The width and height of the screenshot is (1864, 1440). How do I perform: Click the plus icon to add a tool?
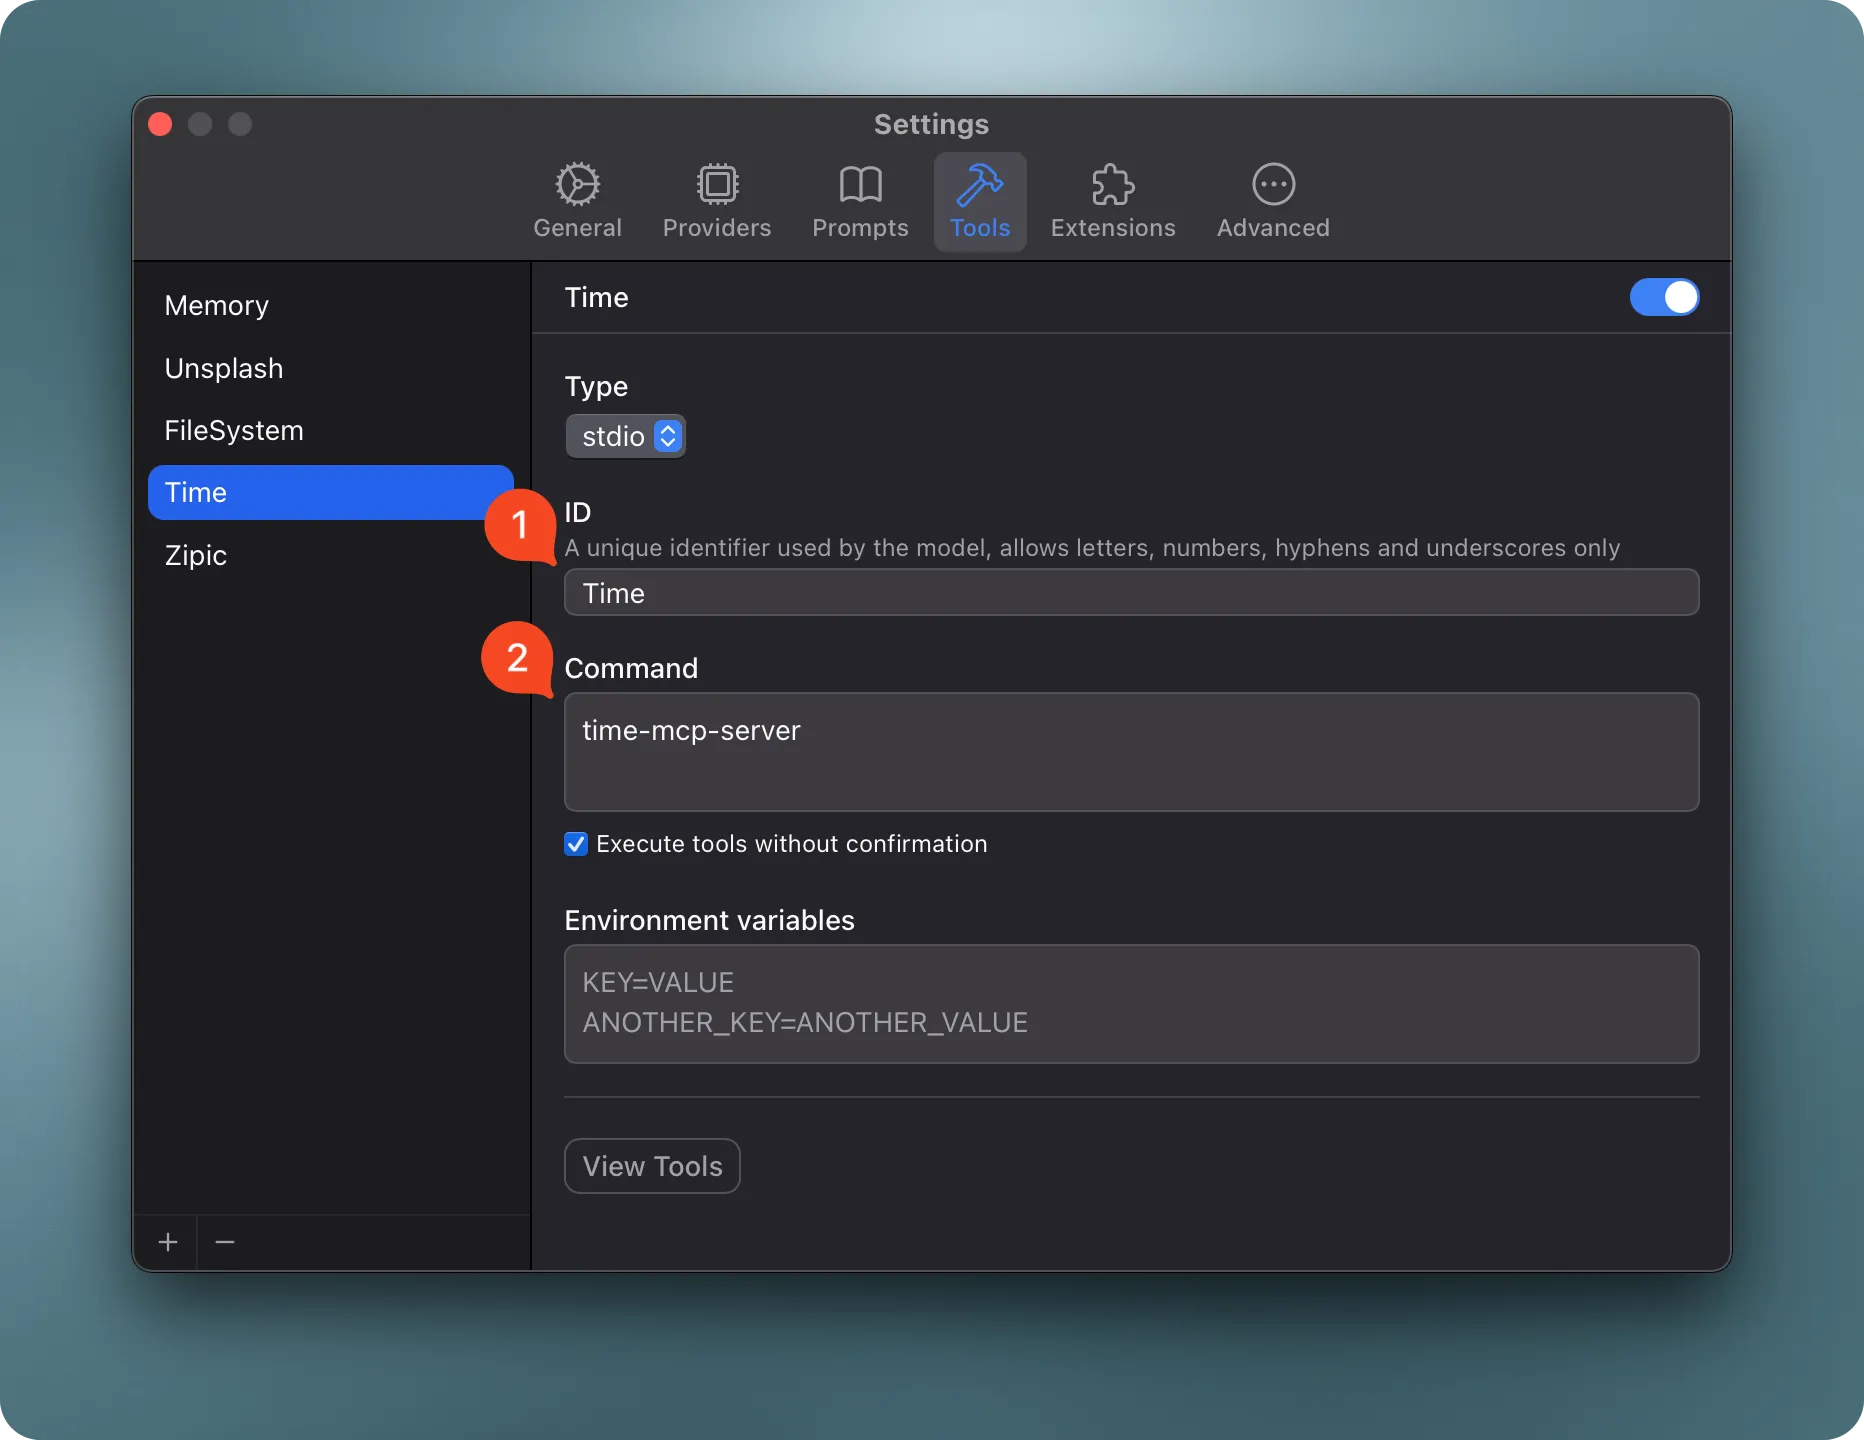pos(167,1242)
